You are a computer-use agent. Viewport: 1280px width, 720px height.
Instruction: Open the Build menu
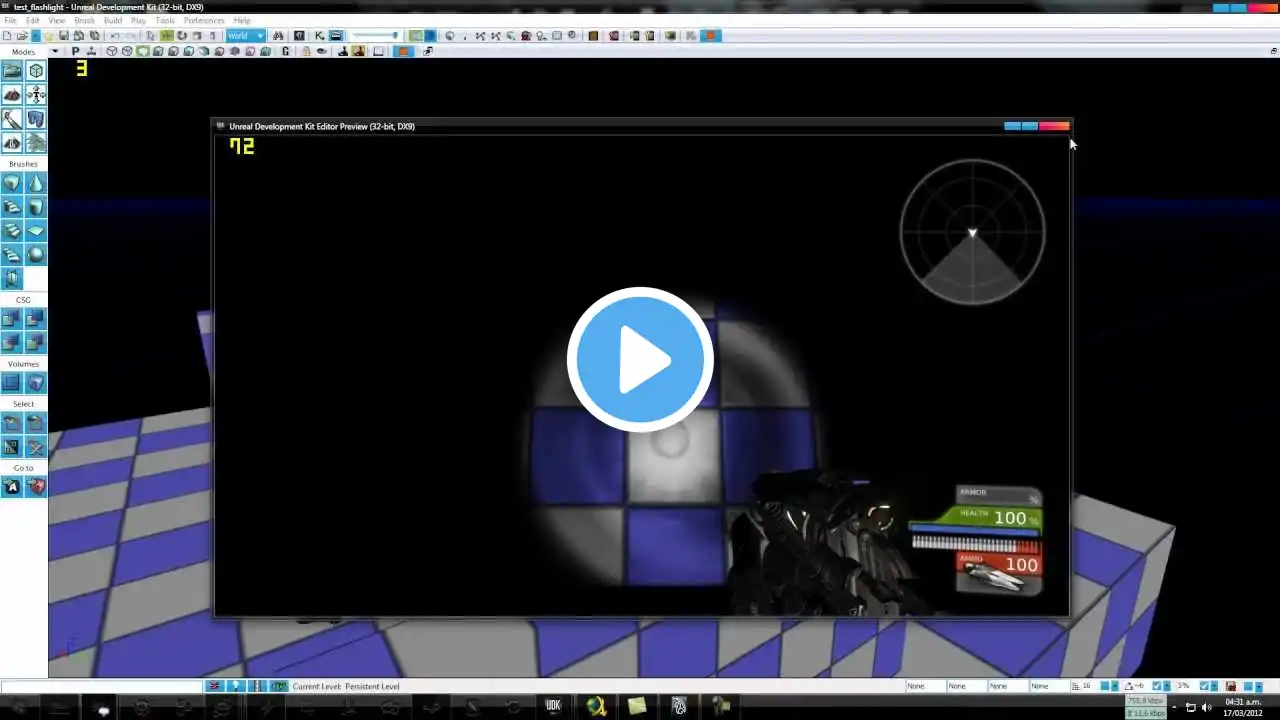pos(113,20)
